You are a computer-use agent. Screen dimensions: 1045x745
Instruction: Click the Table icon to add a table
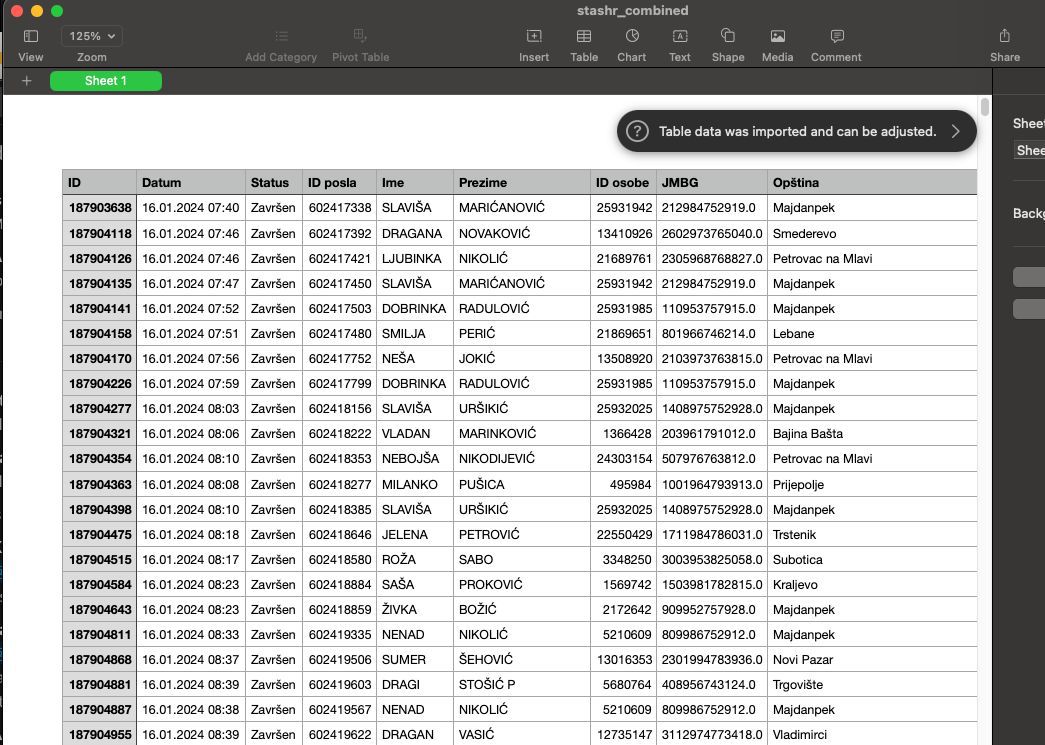tap(584, 41)
